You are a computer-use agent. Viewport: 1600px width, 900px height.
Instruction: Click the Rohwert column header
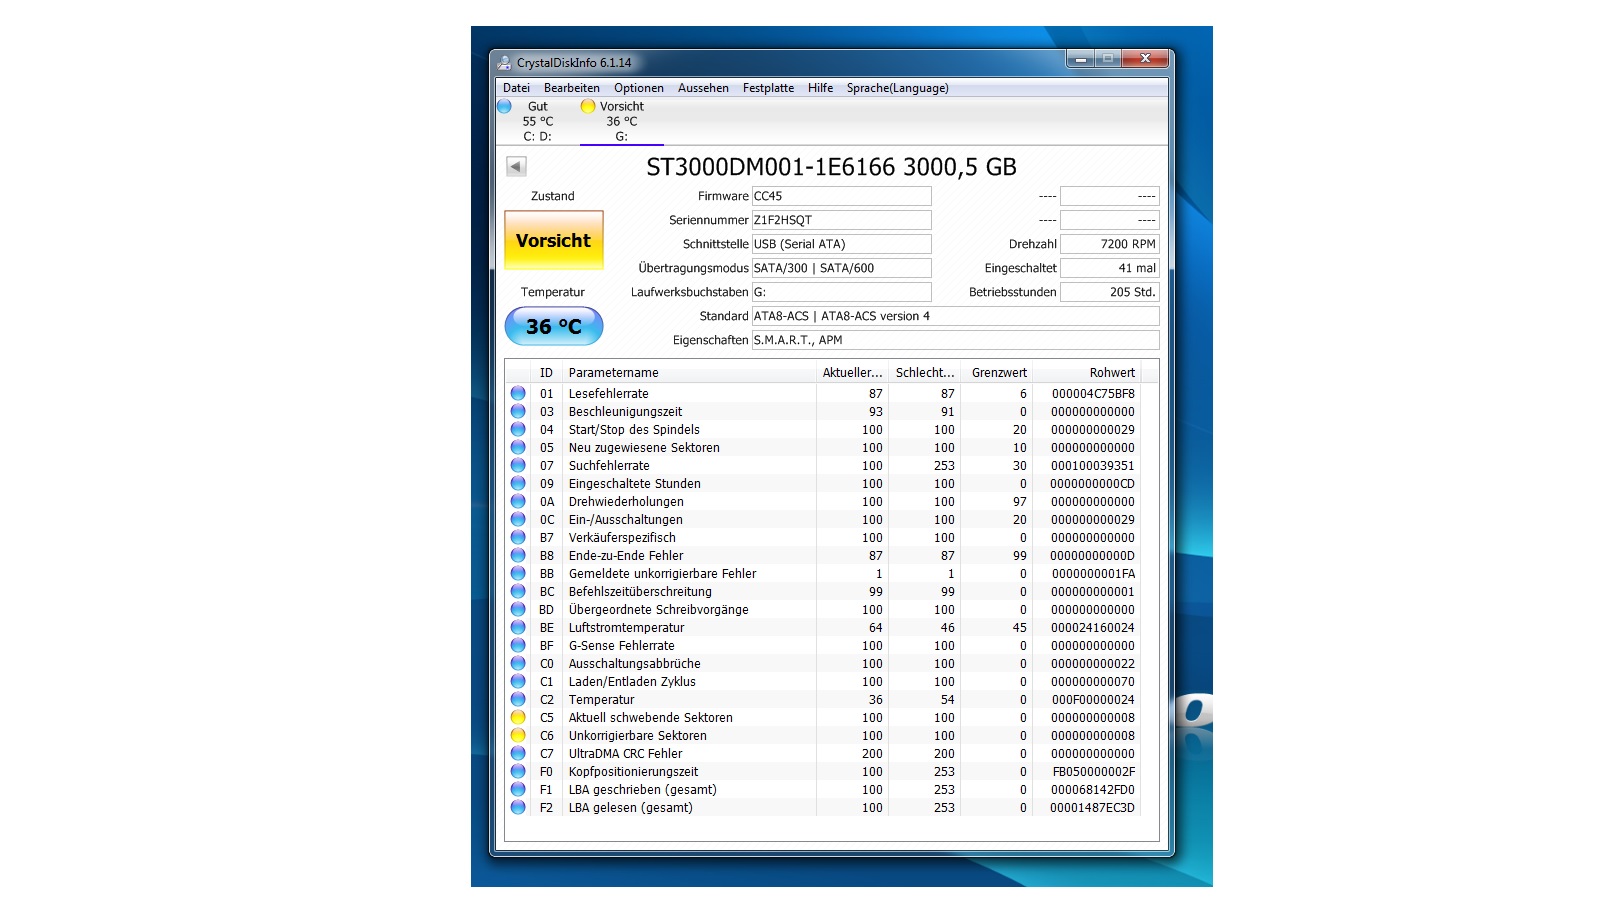click(x=1087, y=373)
